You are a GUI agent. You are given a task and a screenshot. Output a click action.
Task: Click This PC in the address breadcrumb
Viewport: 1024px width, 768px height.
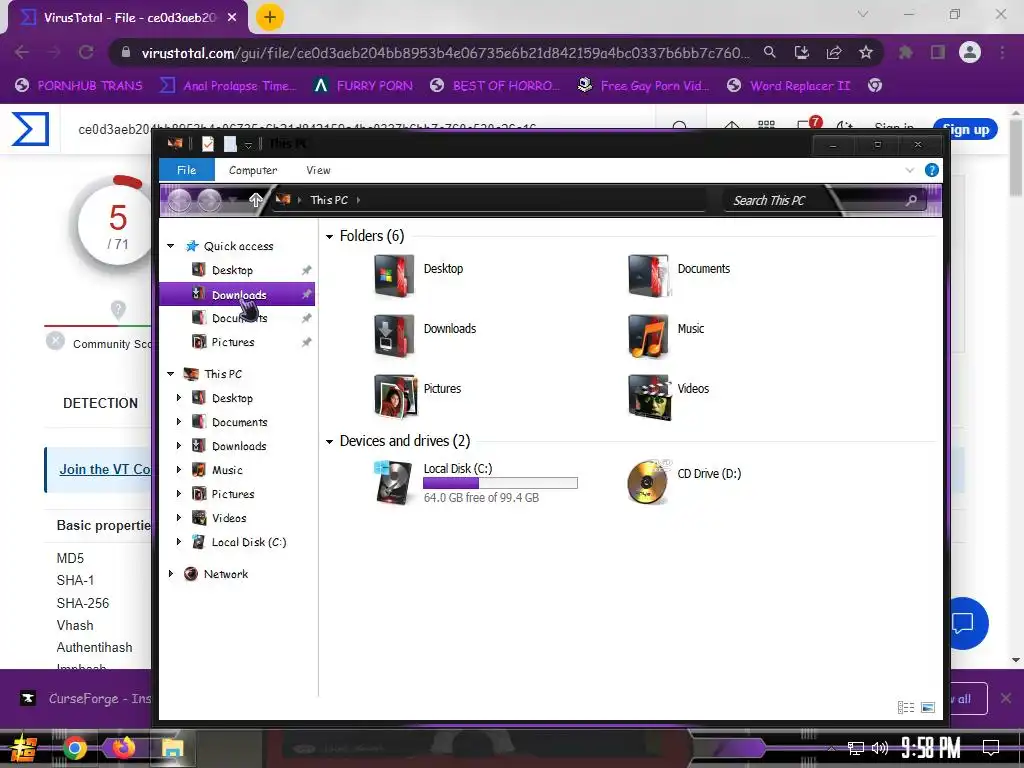pyautogui.click(x=328, y=200)
